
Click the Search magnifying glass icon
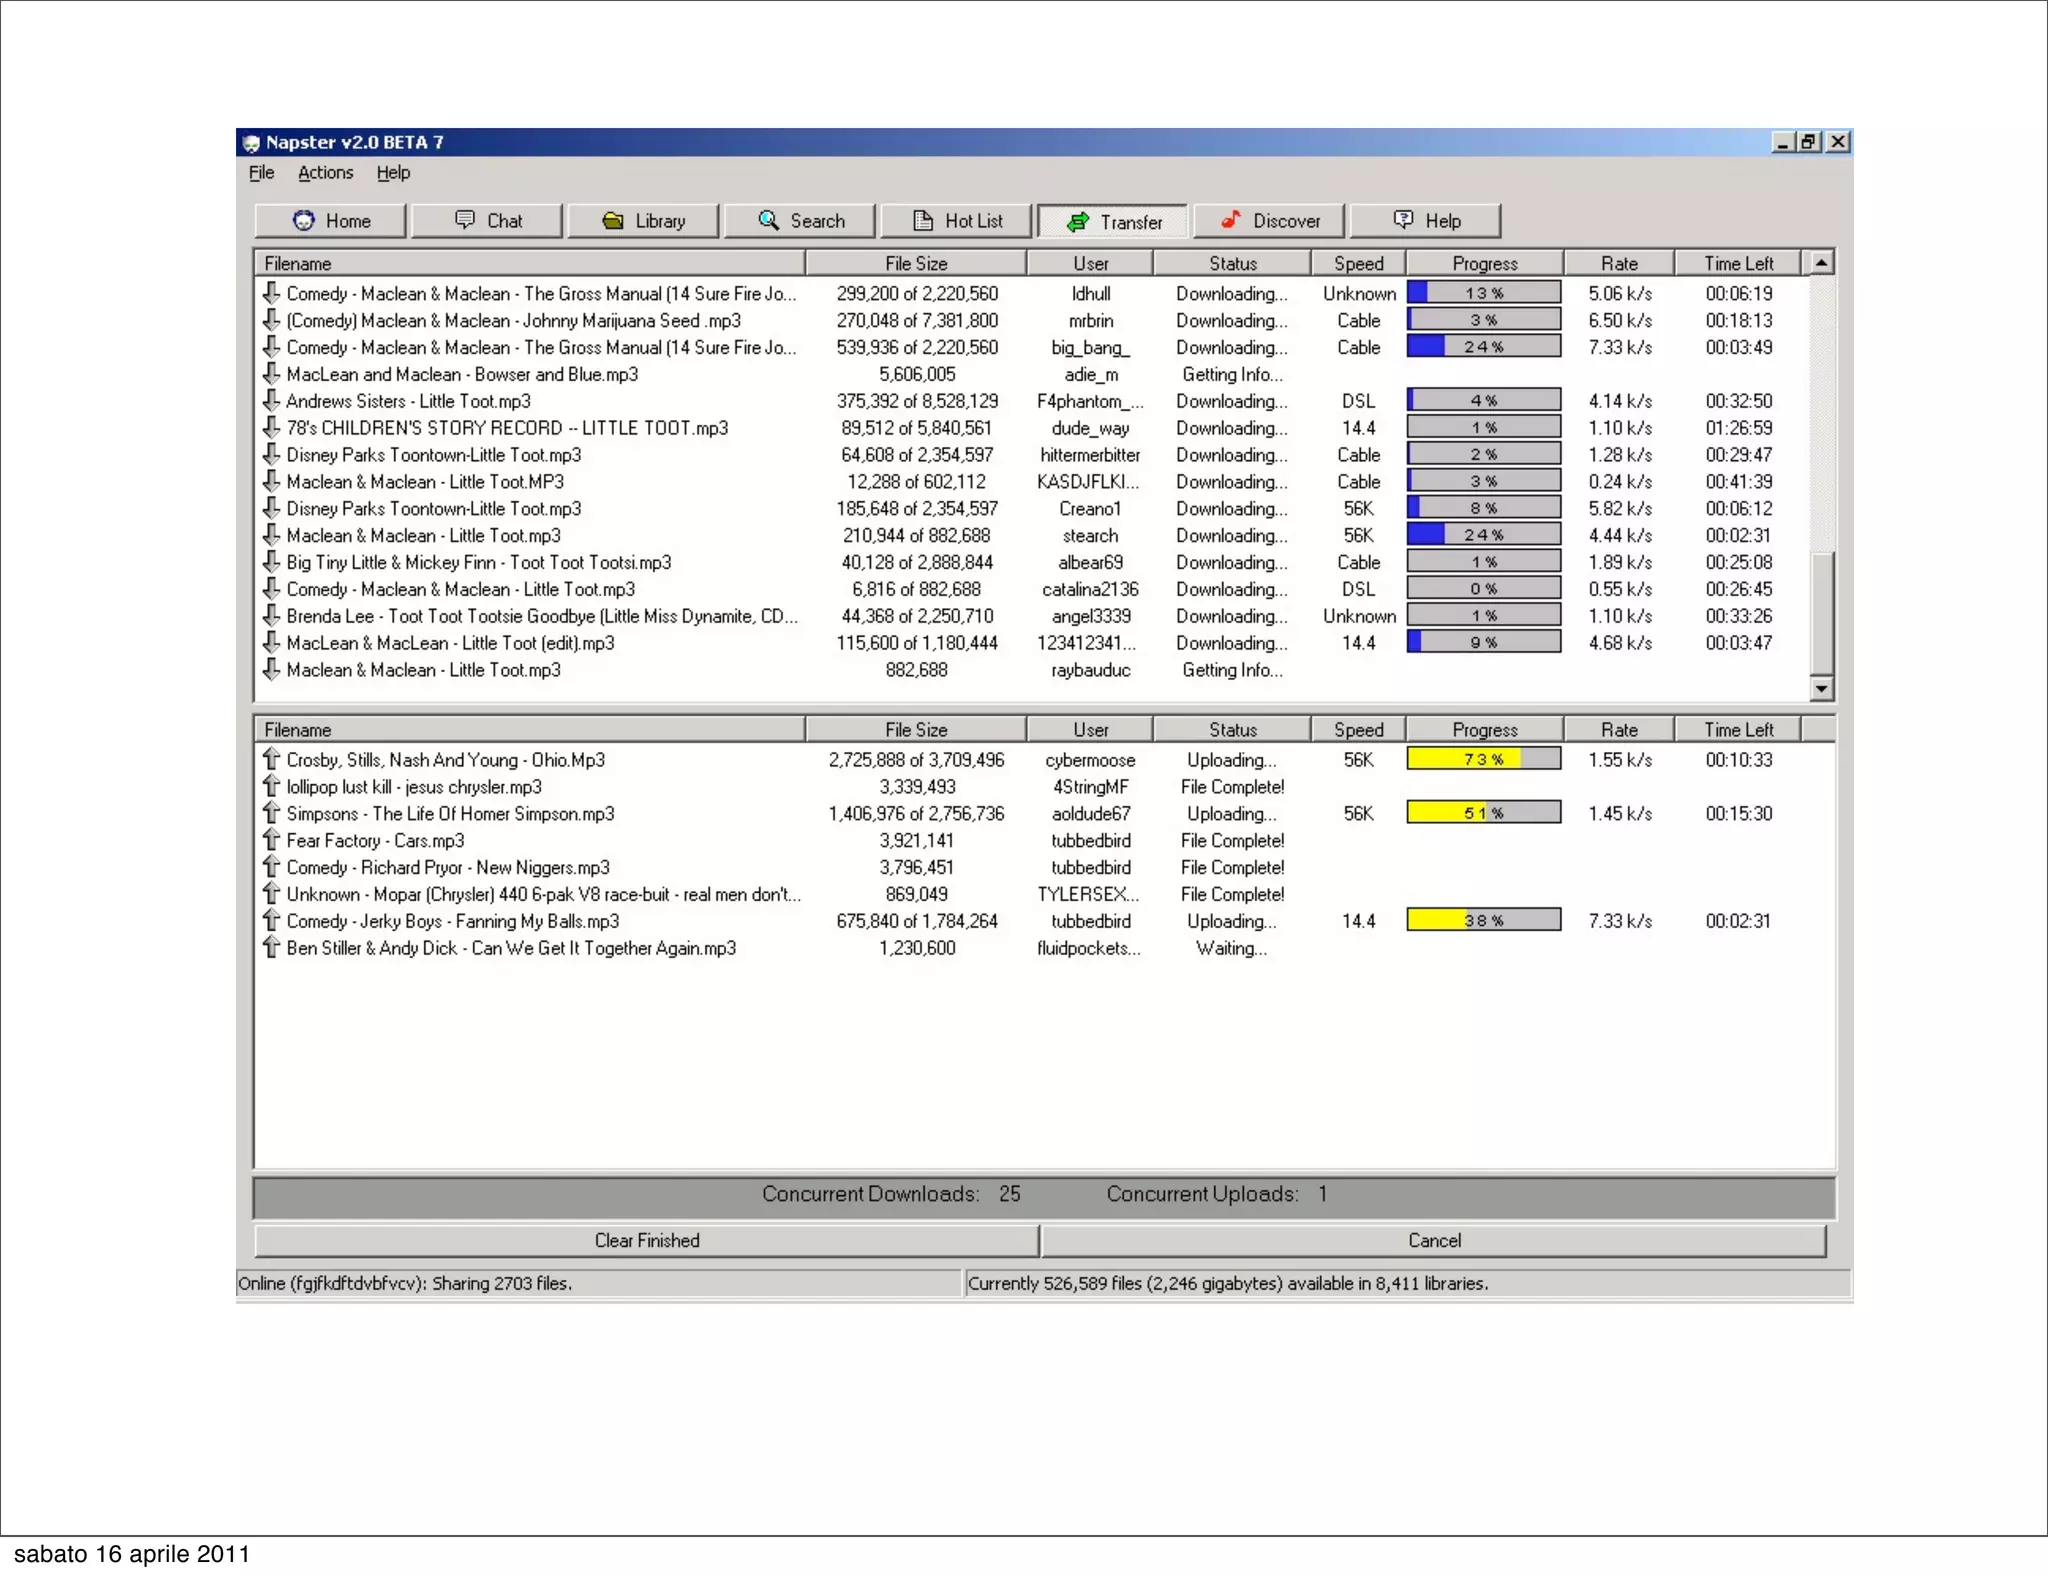[768, 219]
